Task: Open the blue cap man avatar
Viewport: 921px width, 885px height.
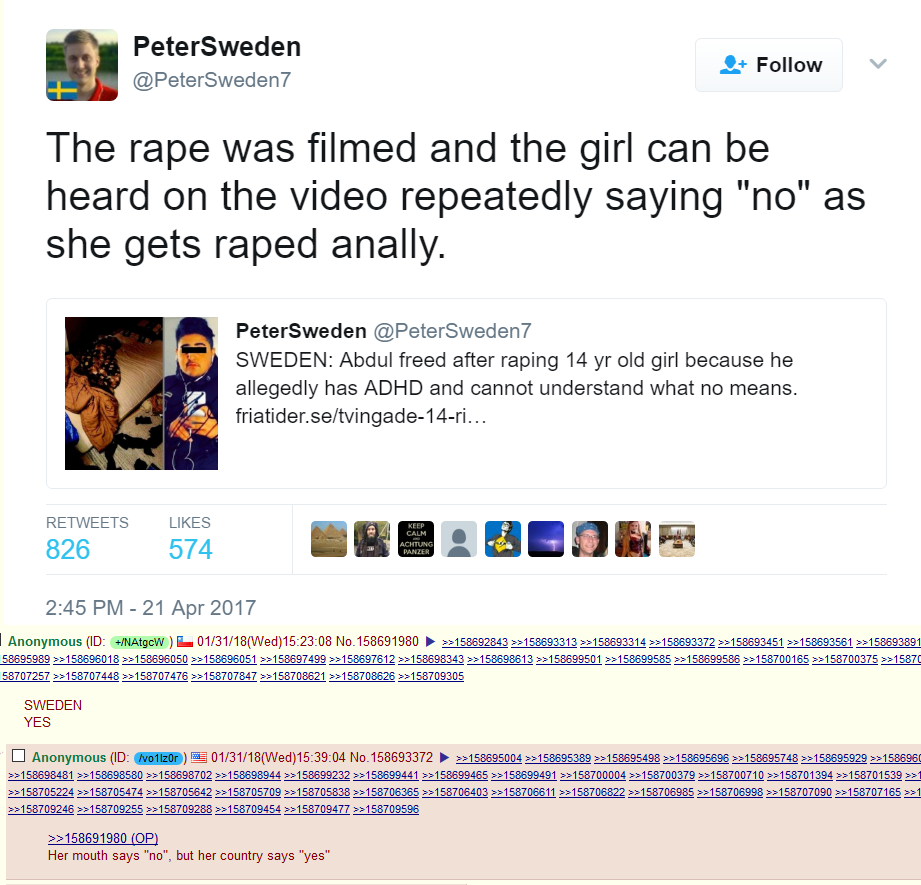Action: point(589,539)
